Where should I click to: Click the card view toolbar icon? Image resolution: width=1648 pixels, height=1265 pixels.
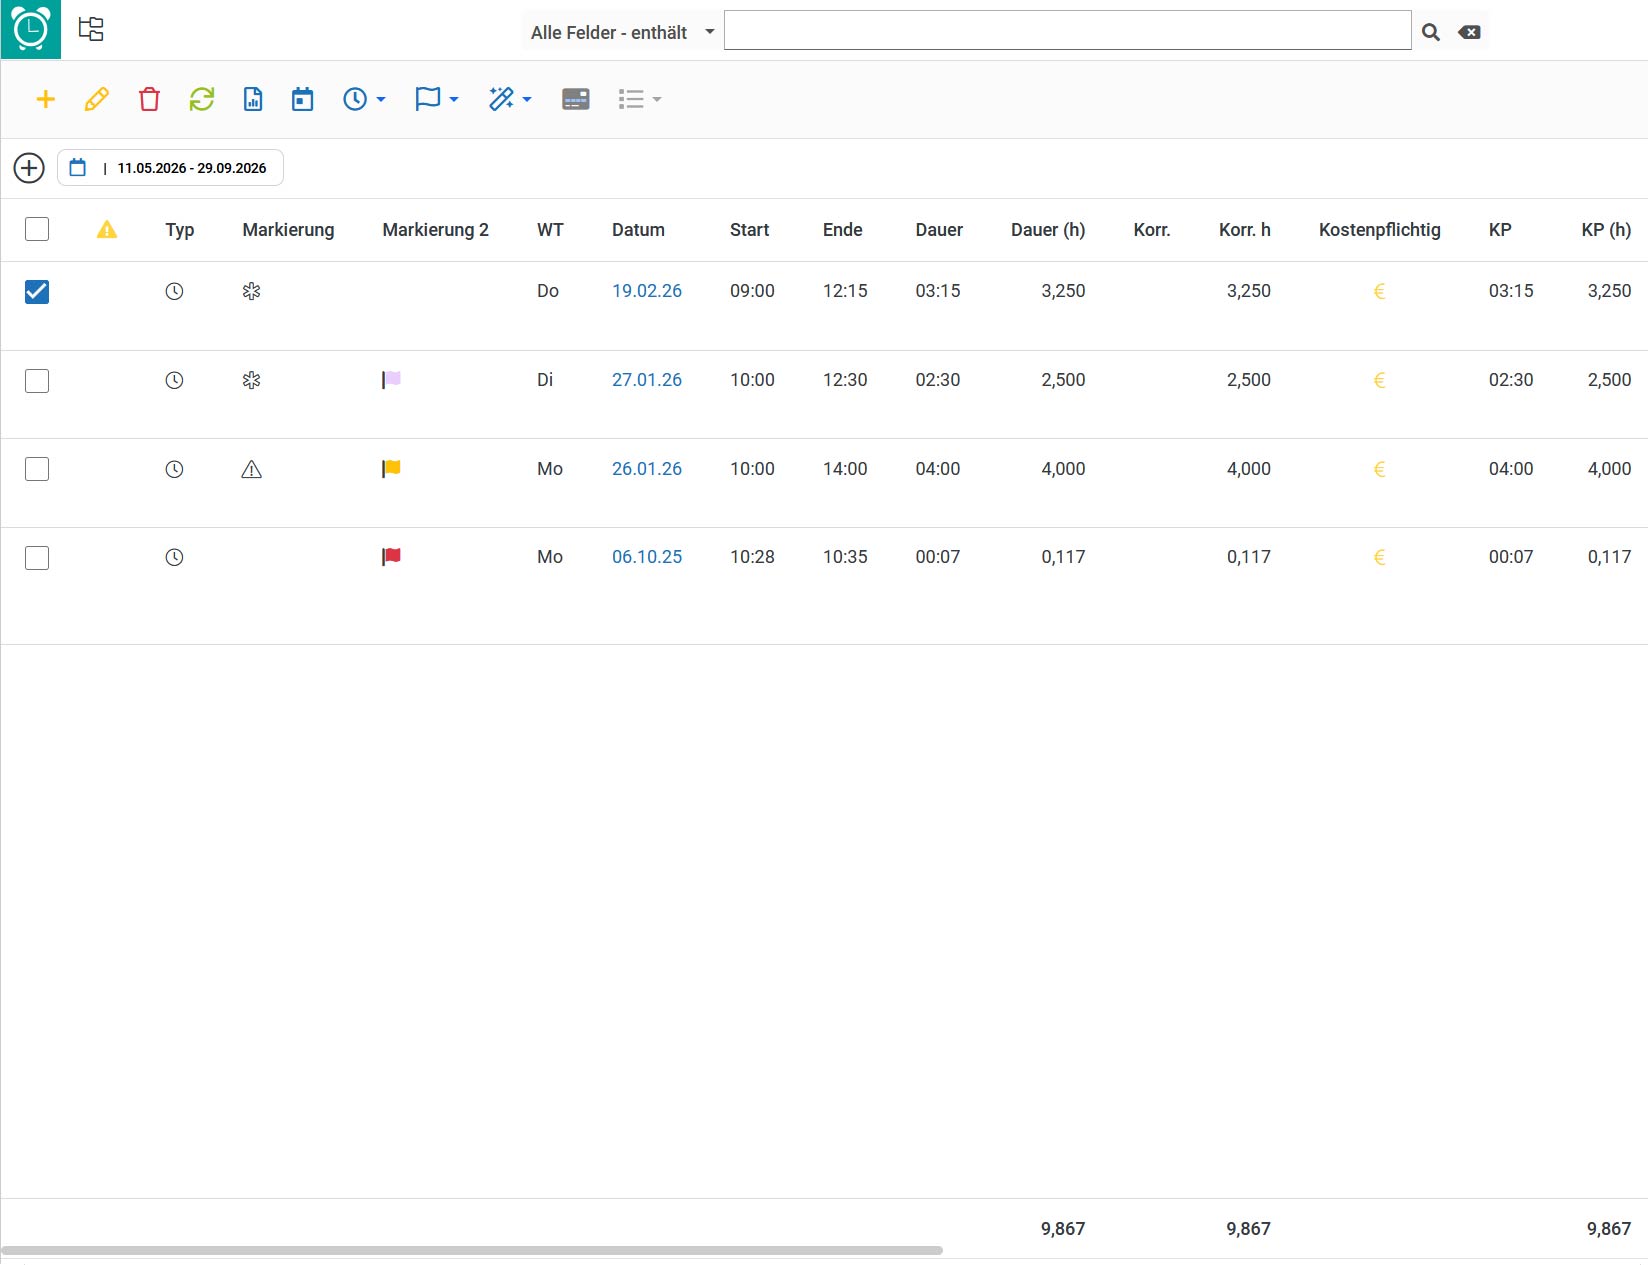click(576, 99)
